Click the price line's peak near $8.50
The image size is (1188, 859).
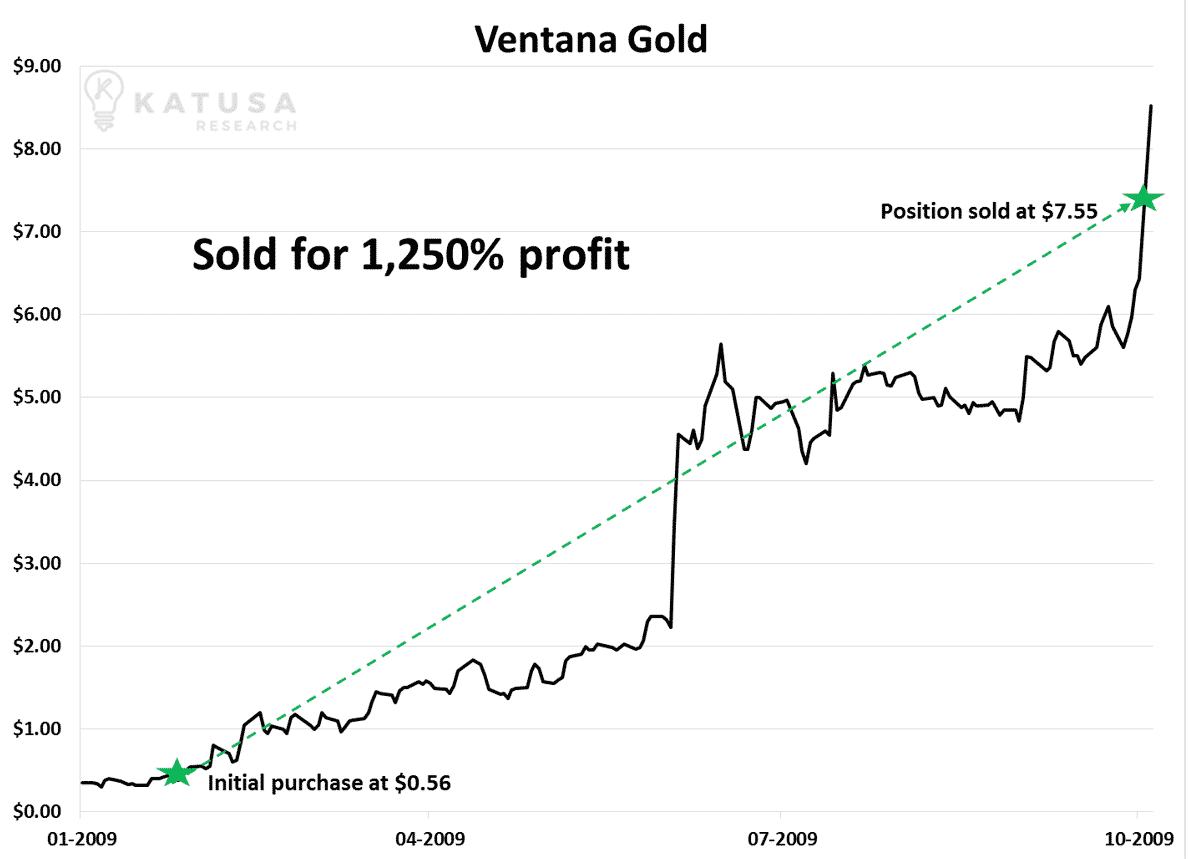click(1151, 107)
